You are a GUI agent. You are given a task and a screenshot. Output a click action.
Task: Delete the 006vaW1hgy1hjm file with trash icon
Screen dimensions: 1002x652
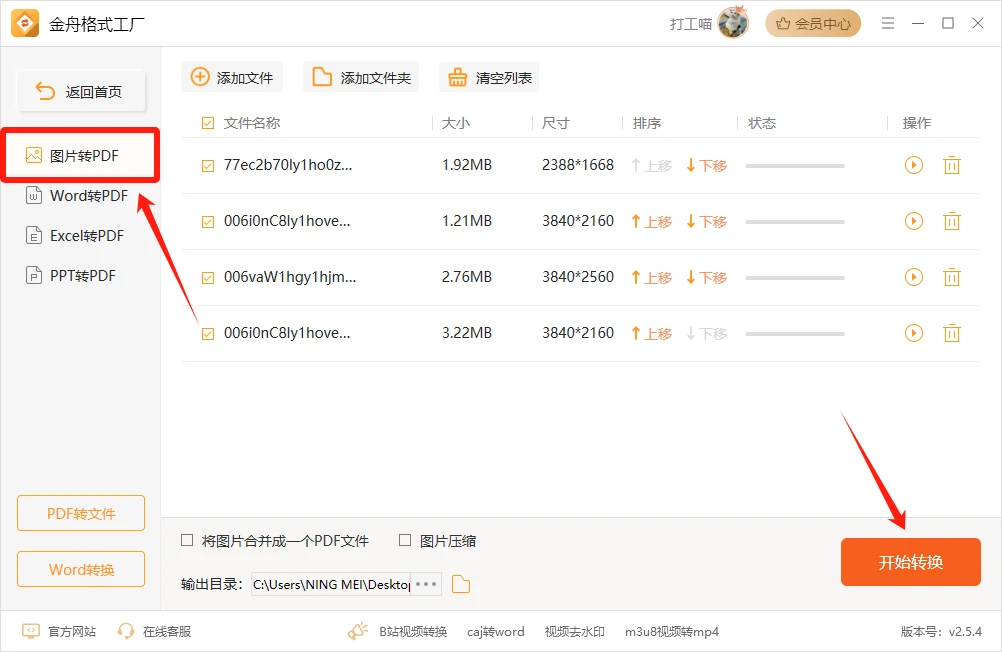pyautogui.click(x=952, y=277)
